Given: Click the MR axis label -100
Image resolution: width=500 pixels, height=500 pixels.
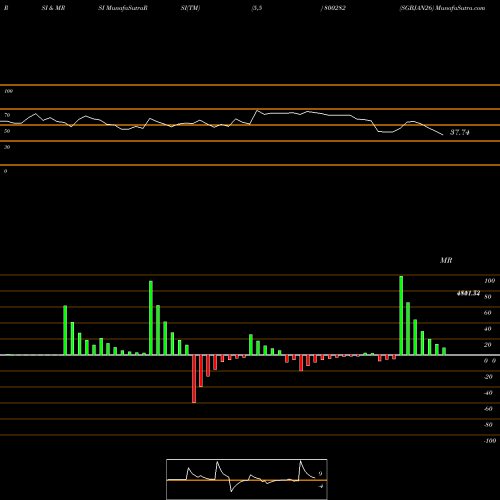Looking at the screenshot, I should point(490,441).
